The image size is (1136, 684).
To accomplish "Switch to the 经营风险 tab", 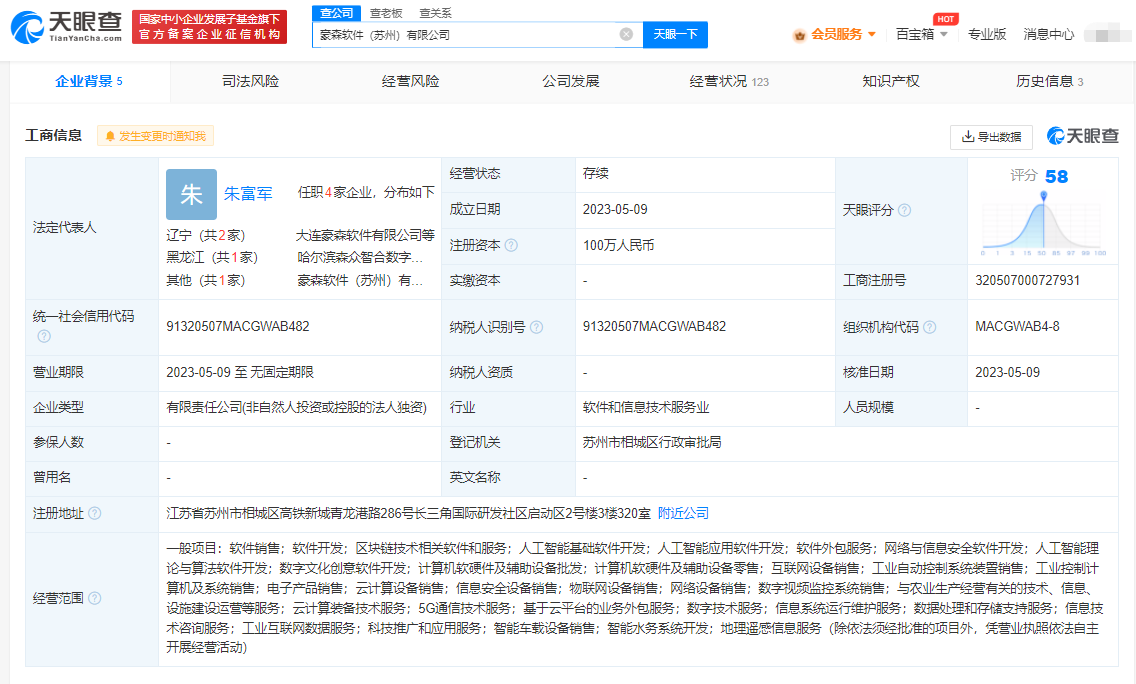I will [x=410, y=81].
